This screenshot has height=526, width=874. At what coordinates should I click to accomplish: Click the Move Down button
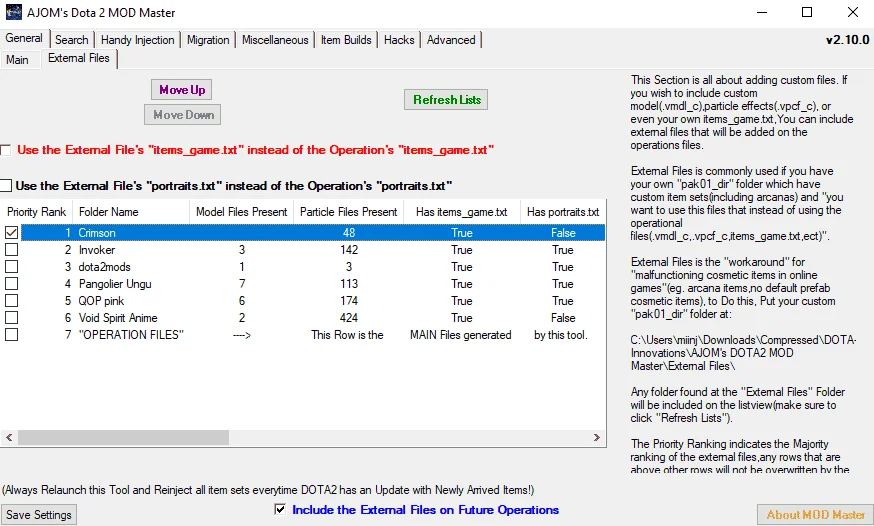pyautogui.click(x=183, y=115)
